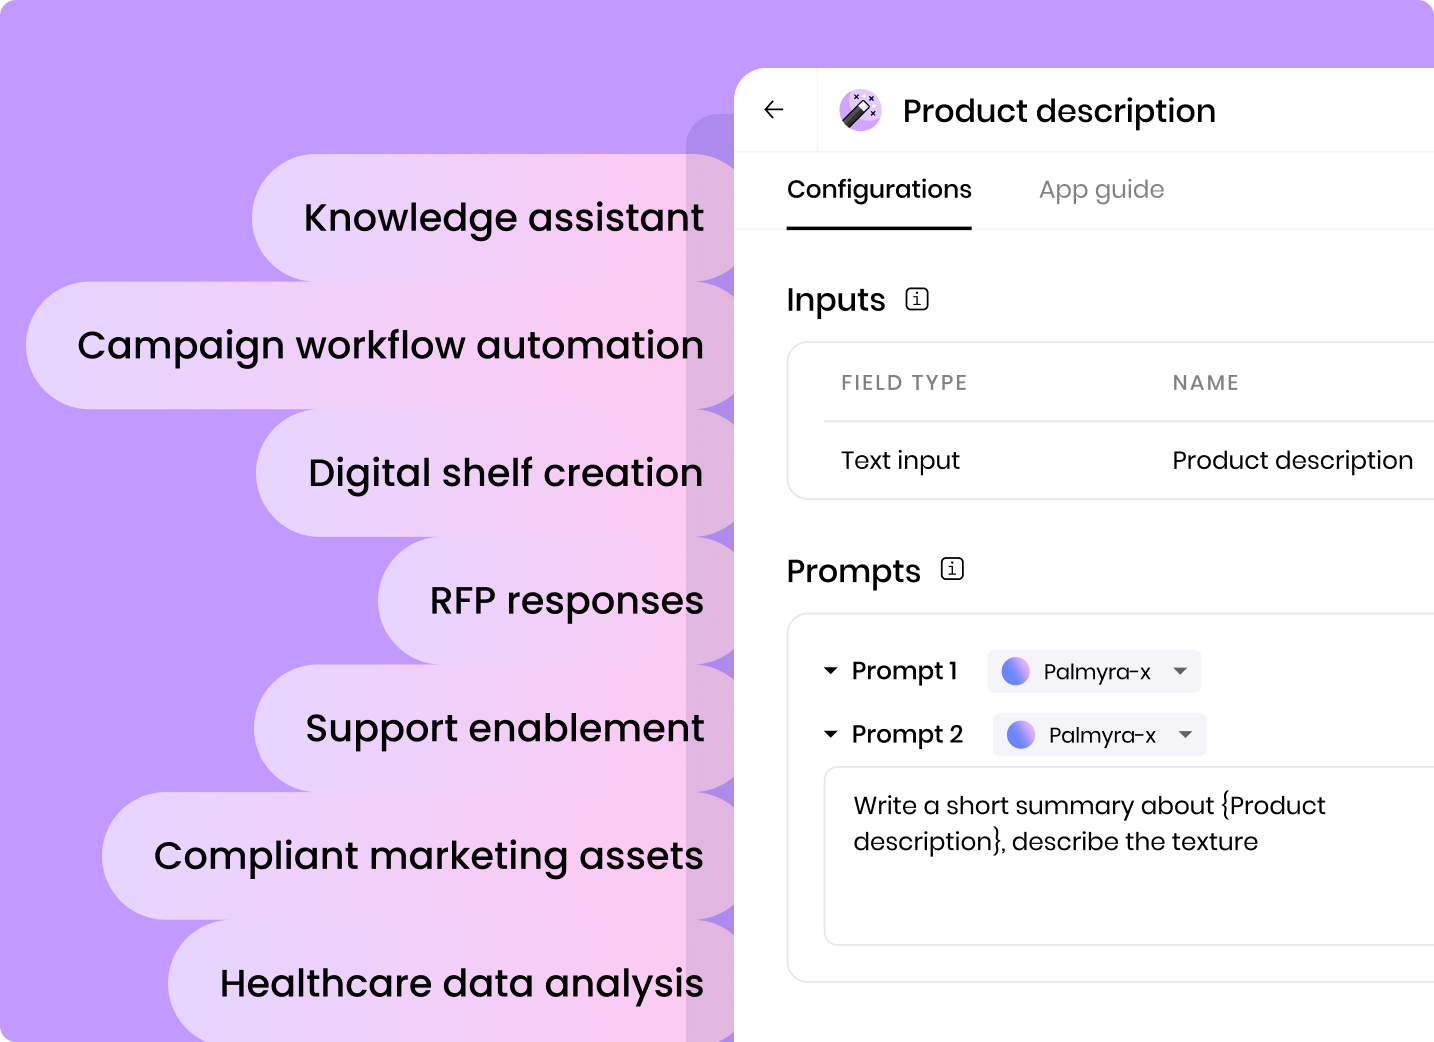The width and height of the screenshot is (1434, 1042).
Task: Select the Configurations tab
Action: click(x=879, y=189)
